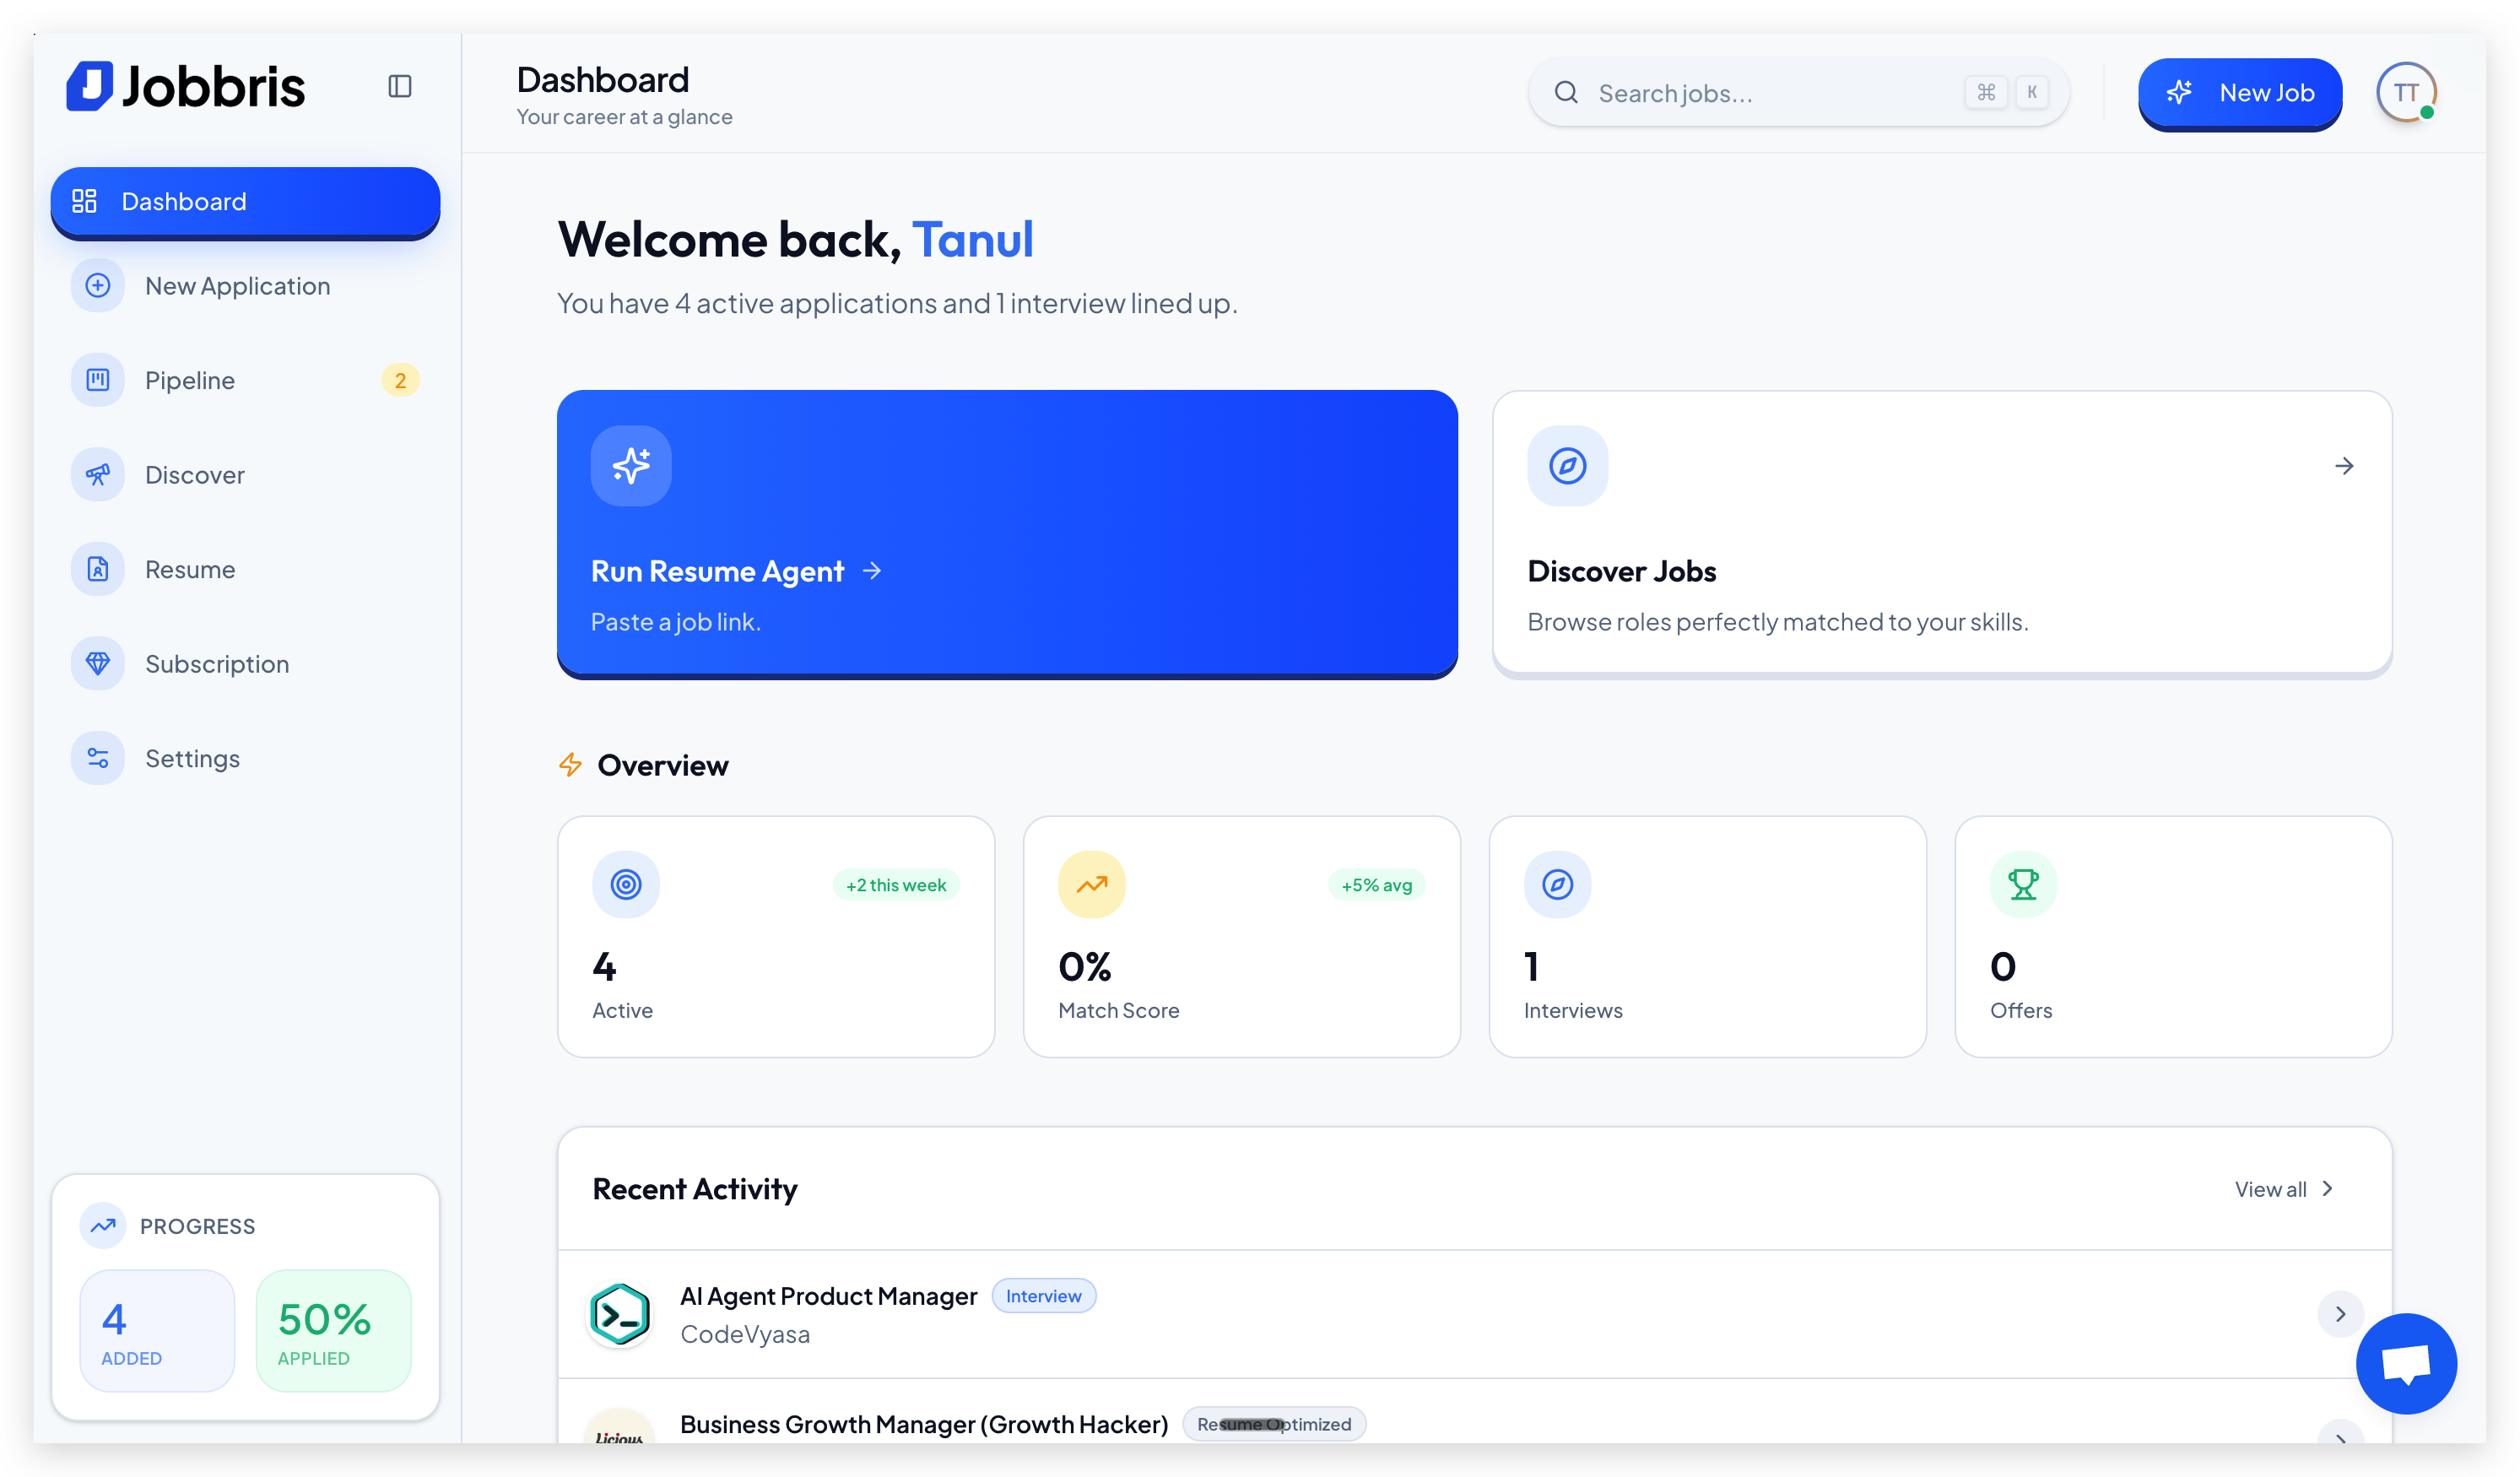
Task: Click the CodeVyasa company logo
Action: pos(620,1314)
